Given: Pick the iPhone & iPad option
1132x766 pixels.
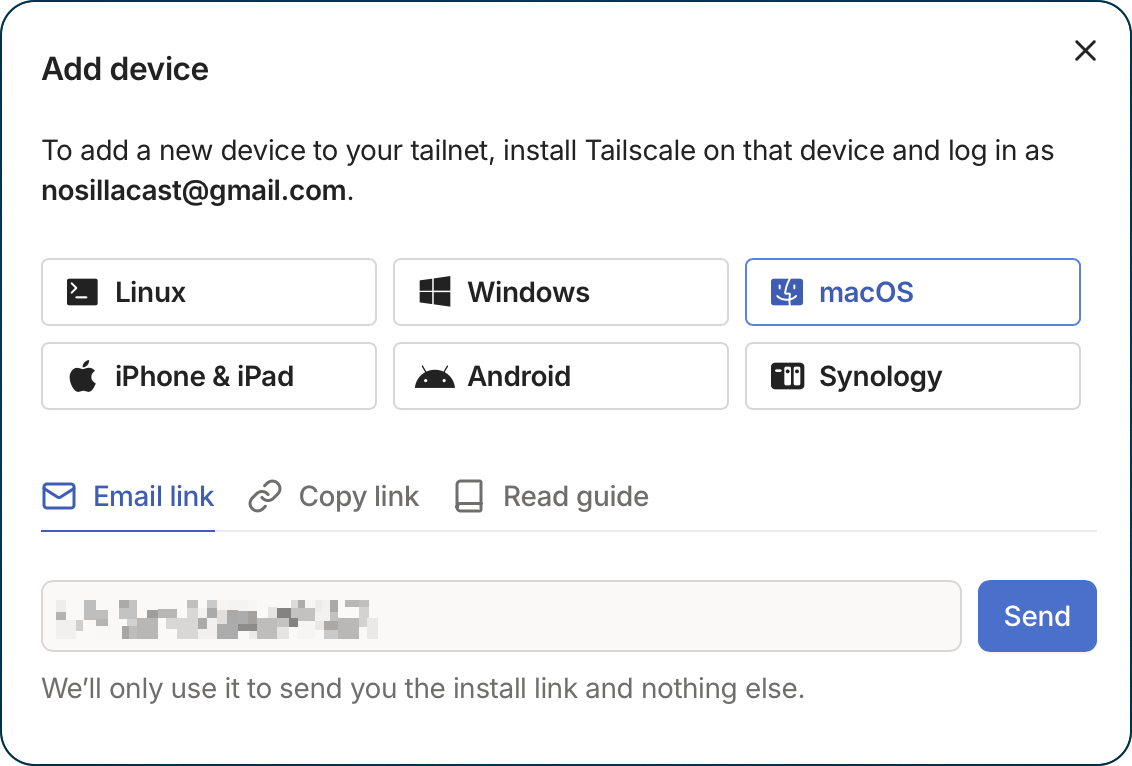Looking at the screenshot, I should coord(209,376).
